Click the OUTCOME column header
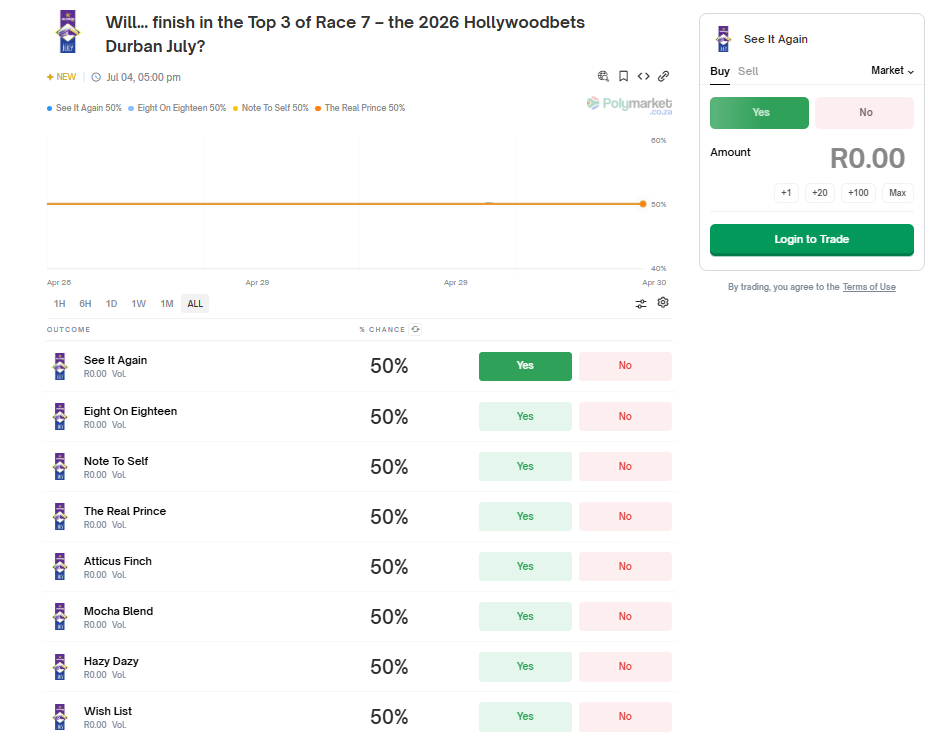Image resolution: width=933 pixels, height=749 pixels. [x=68, y=330]
